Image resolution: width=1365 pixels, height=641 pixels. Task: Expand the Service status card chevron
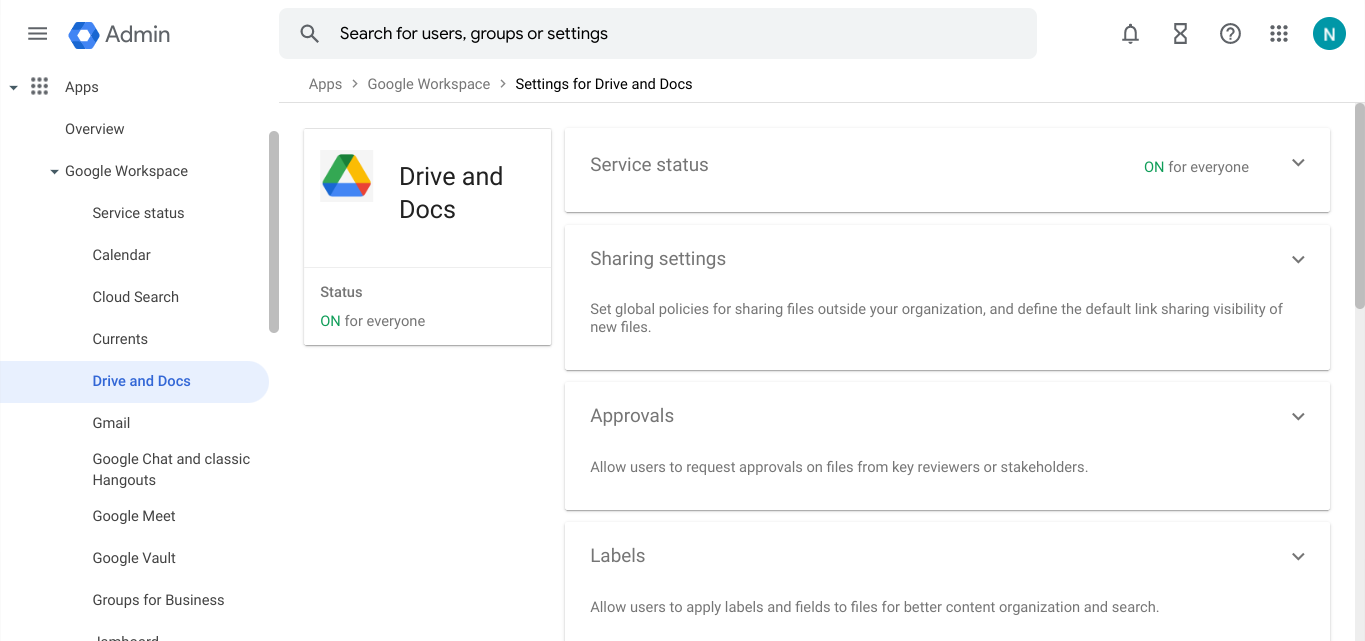[1298, 163]
